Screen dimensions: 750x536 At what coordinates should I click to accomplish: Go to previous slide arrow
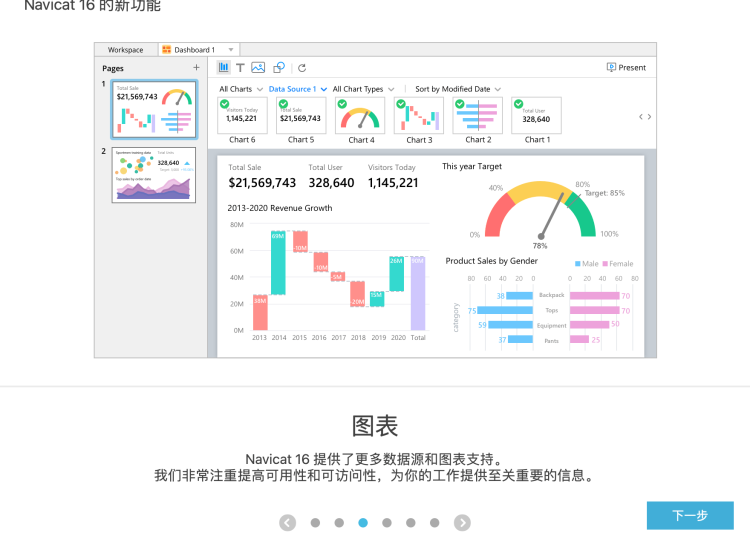[287, 523]
